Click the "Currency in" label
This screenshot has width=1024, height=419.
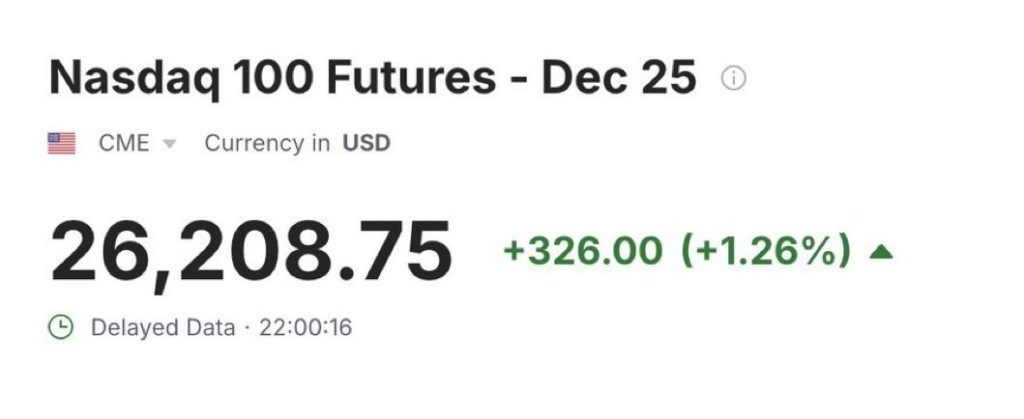coord(267,143)
